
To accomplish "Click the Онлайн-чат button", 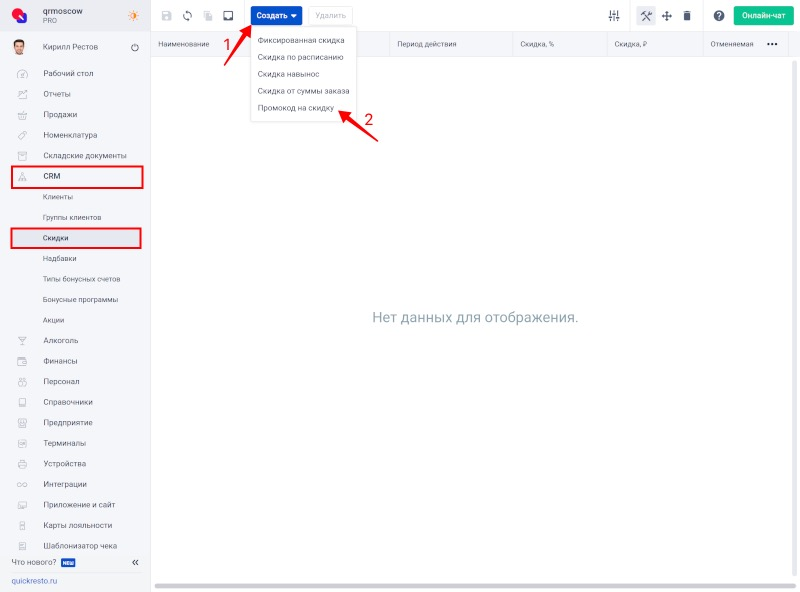I will (763, 16).
